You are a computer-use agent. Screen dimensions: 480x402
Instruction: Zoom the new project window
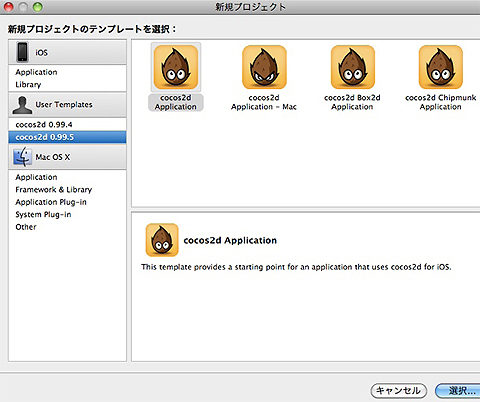38,7
